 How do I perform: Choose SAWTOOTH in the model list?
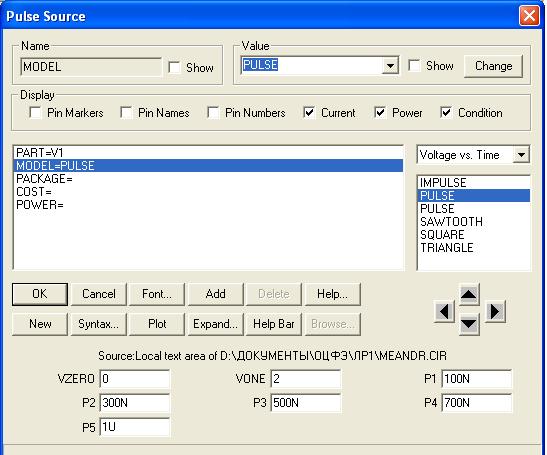click(x=473, y=222)
